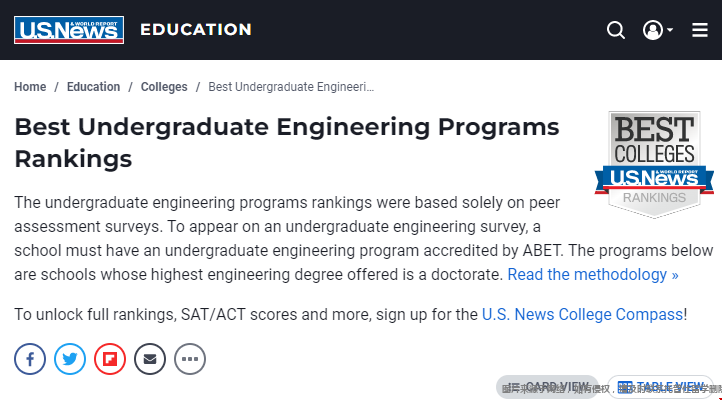Go to Home breadcrumb
This screenshot has height=400, width=722.
tap(30, 87)
